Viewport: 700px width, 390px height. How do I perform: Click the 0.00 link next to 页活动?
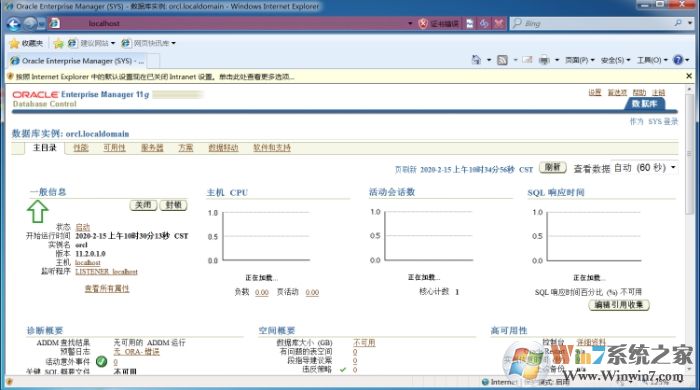312,292
